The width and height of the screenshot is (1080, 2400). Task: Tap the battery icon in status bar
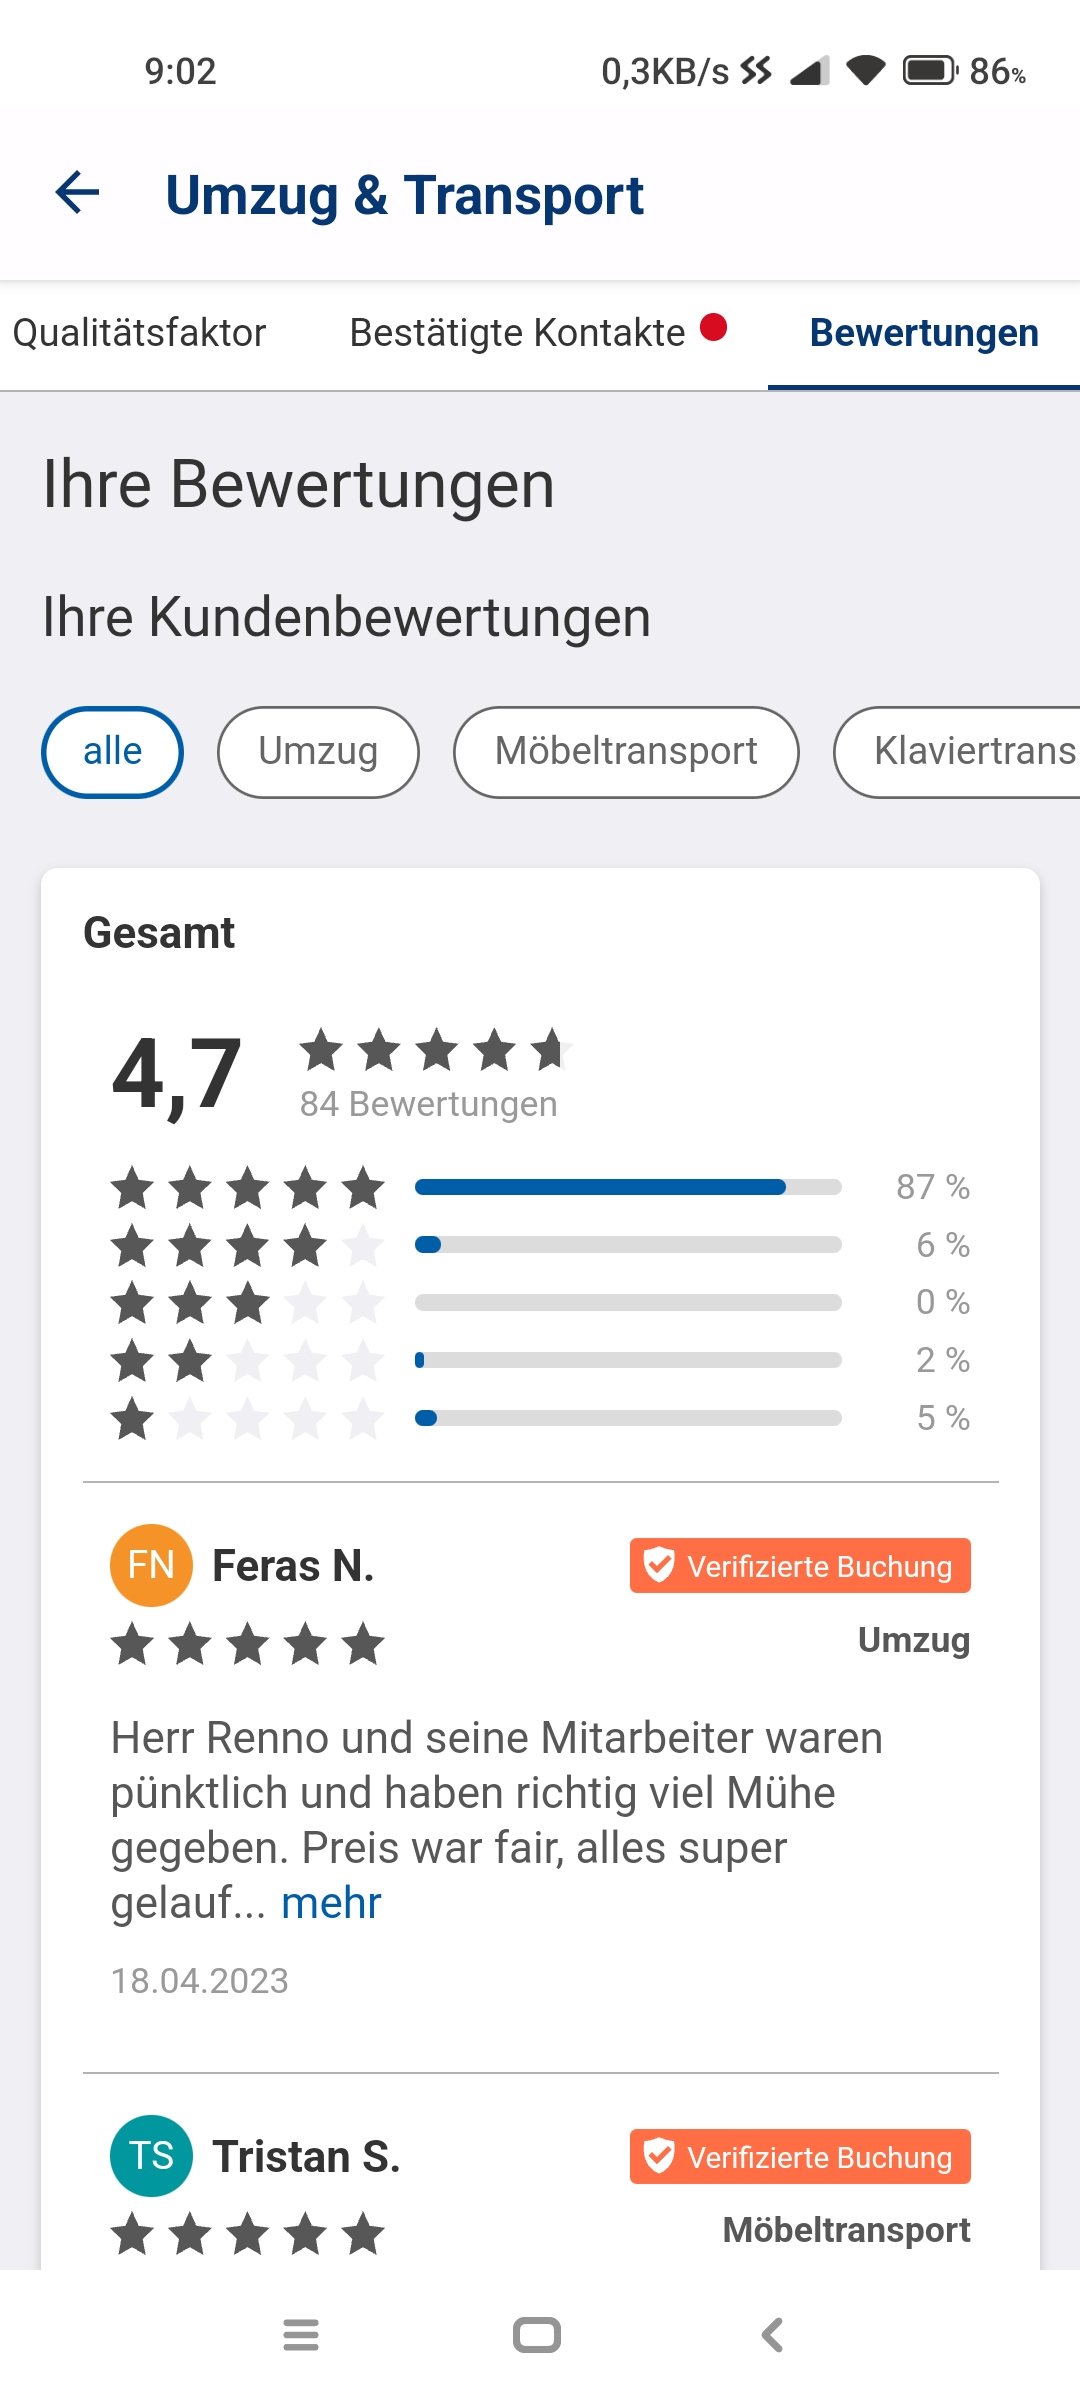pos(930,71)
